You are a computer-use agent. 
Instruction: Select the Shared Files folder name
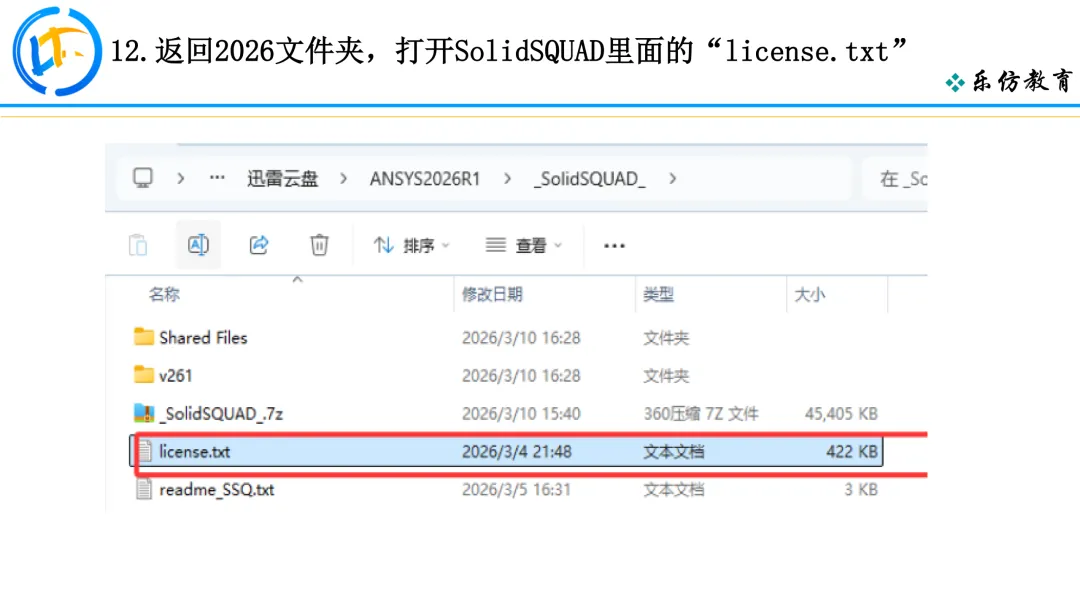203,337
